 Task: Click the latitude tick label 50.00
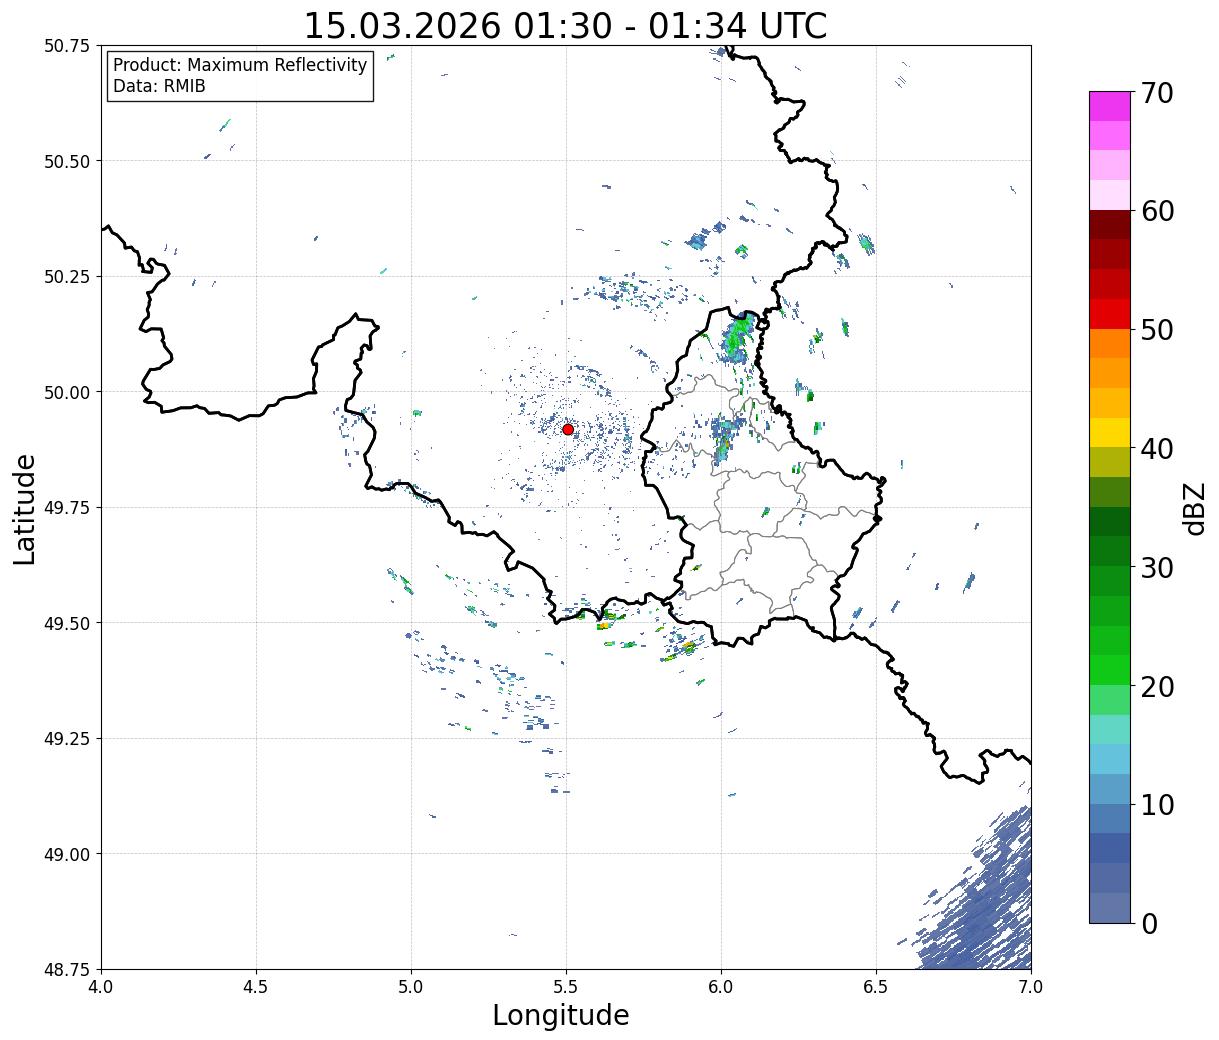point(66,392)
